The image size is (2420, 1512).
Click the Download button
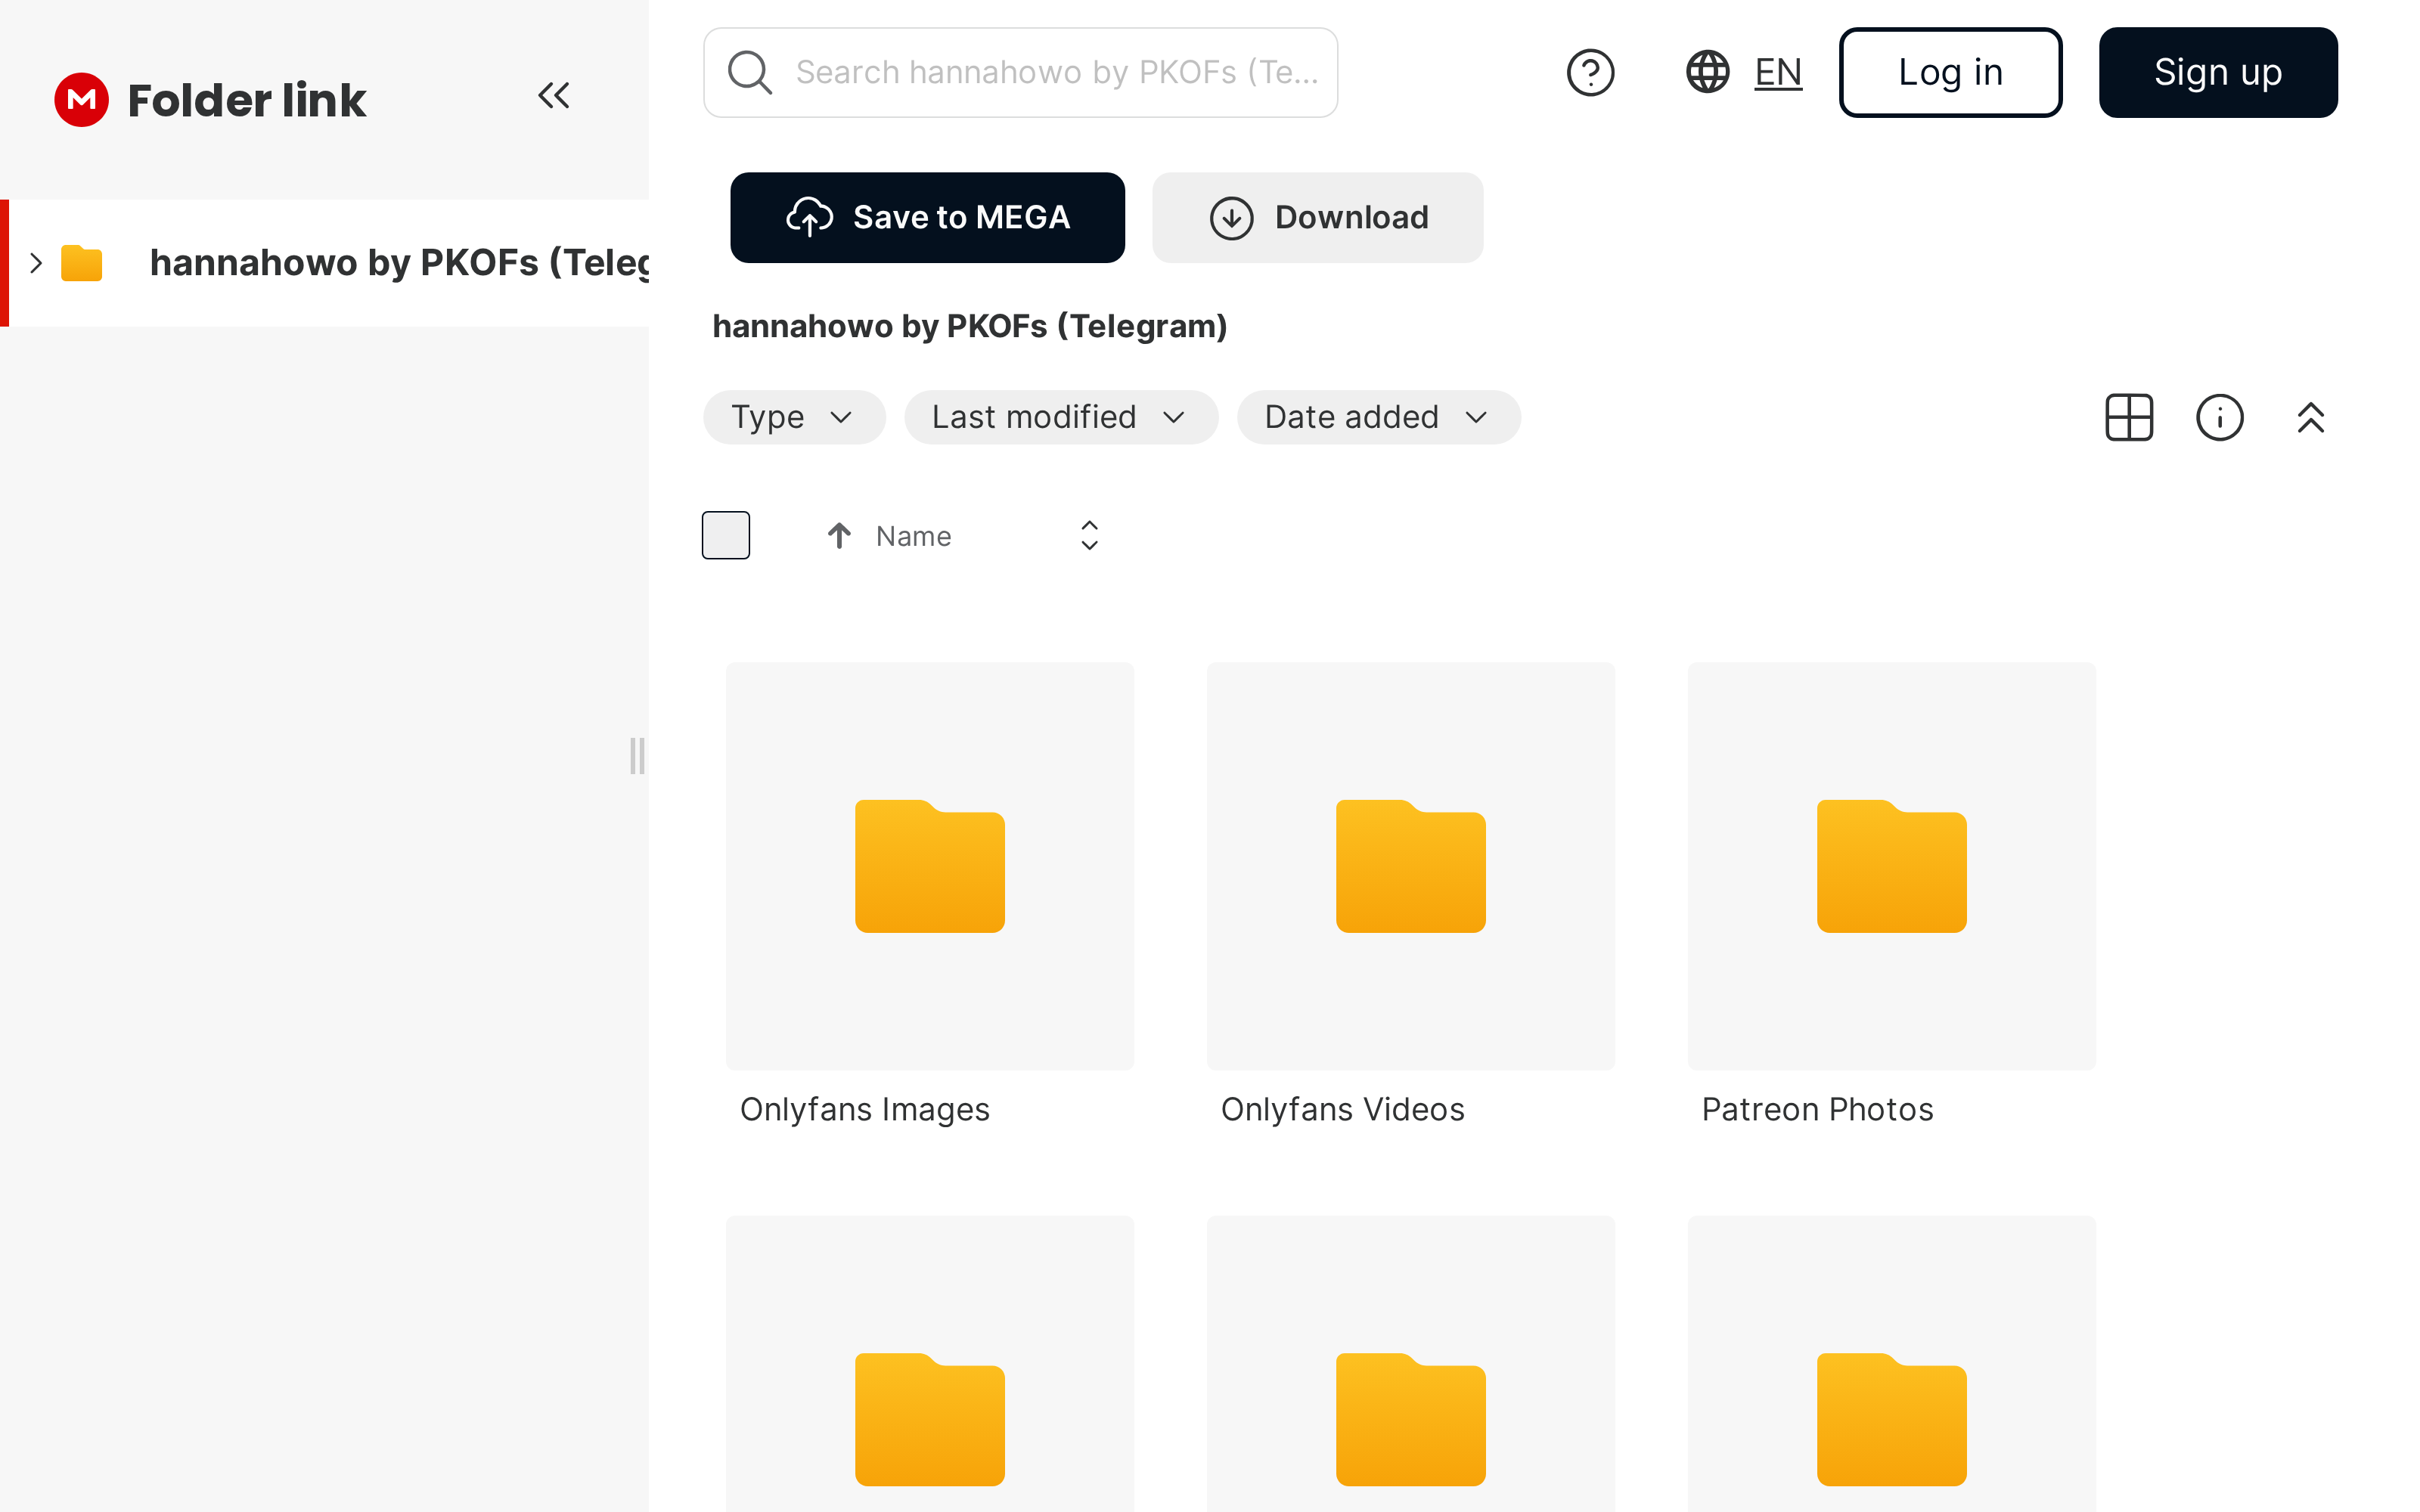(1317, 217)
